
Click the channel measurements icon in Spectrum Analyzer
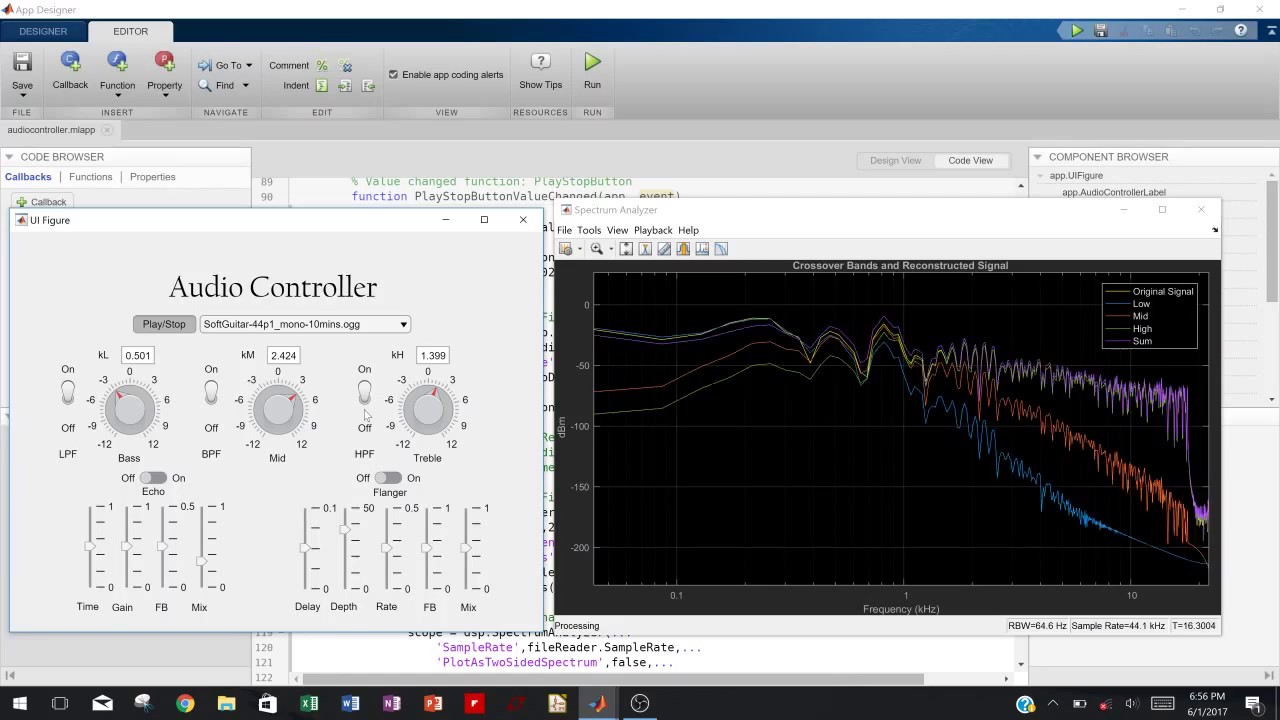coord(683,249)
